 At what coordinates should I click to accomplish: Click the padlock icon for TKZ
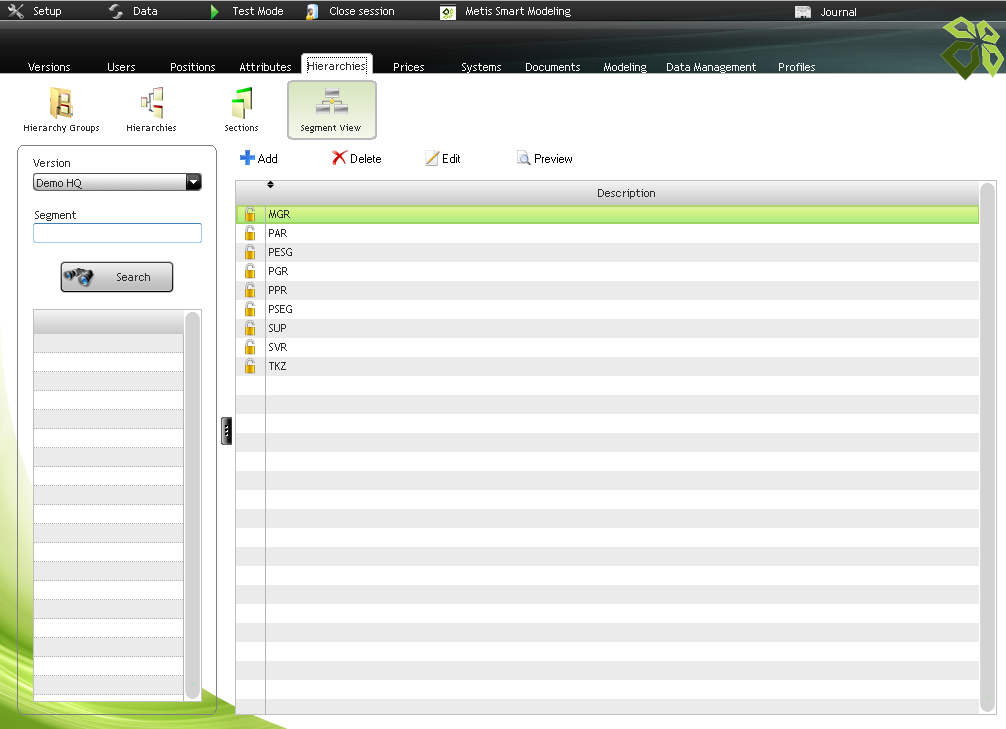250,366
